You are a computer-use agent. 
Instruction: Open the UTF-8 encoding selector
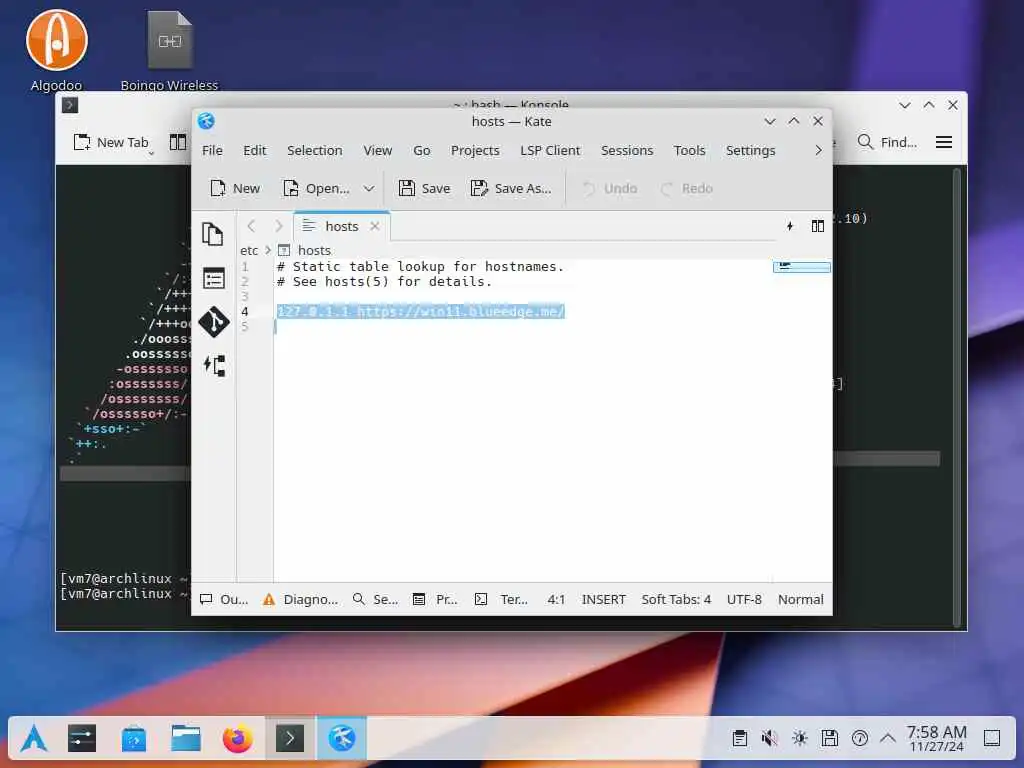click(x=744, y=600)
